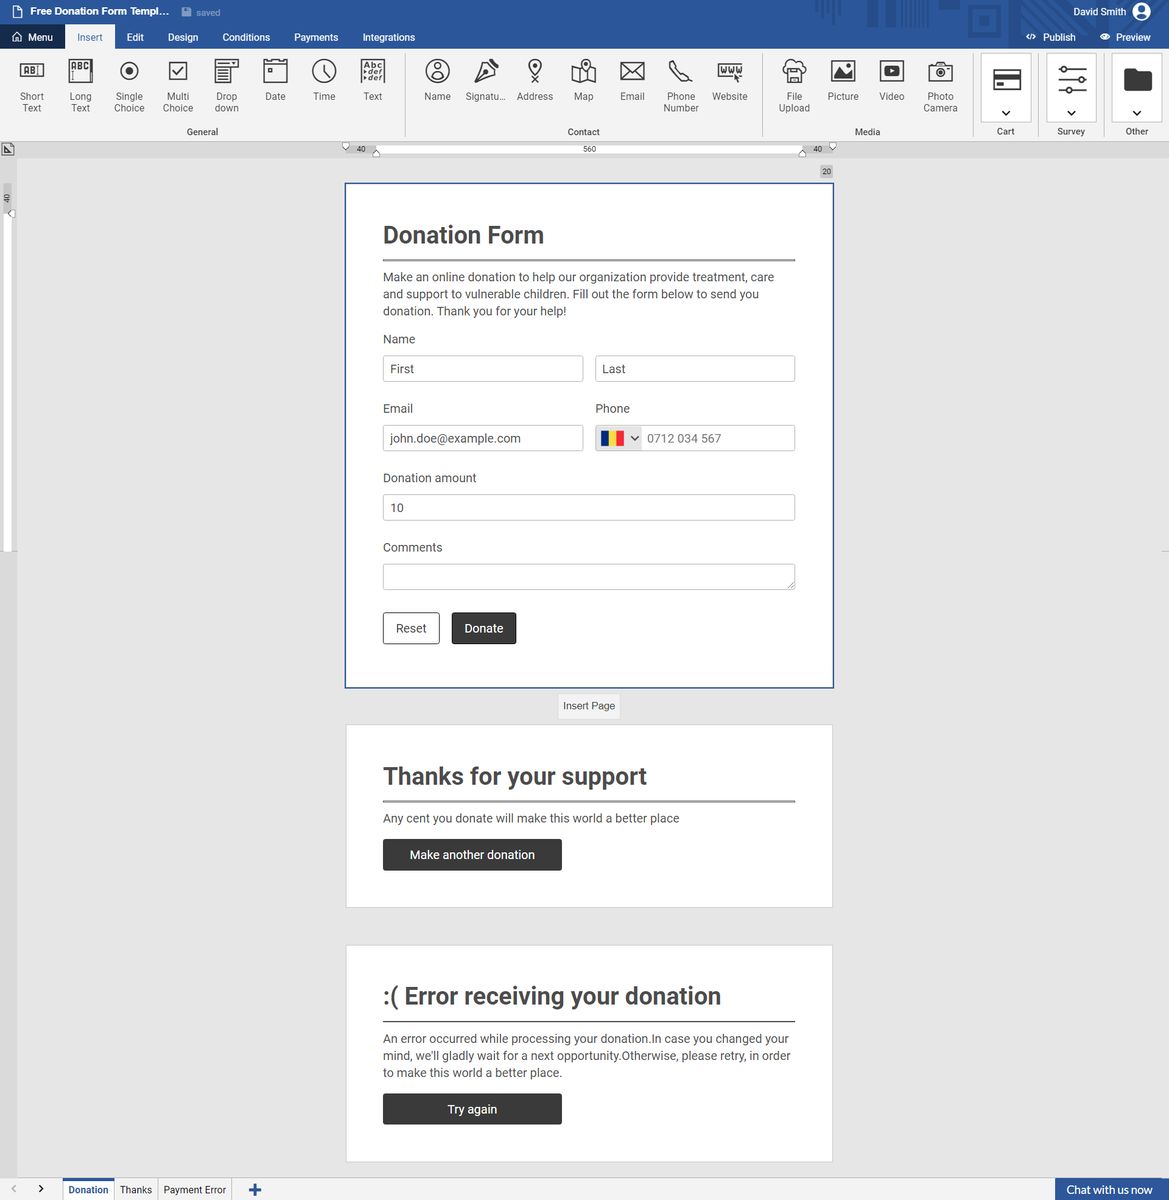Open the Survey options chevron

click(x=1071, y=113)
